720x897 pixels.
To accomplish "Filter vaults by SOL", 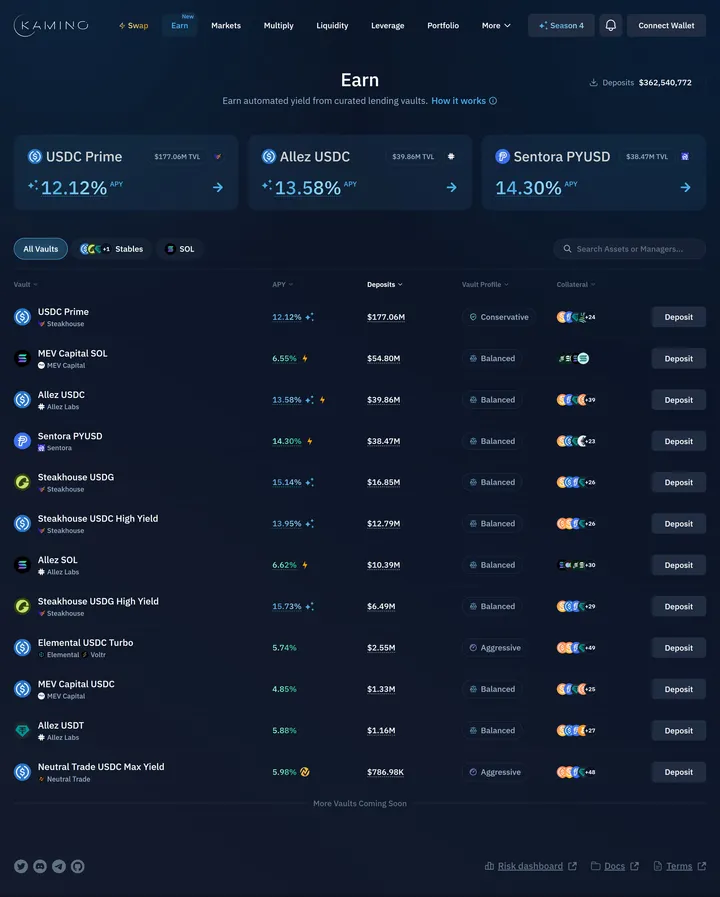I will pos(180,249).
